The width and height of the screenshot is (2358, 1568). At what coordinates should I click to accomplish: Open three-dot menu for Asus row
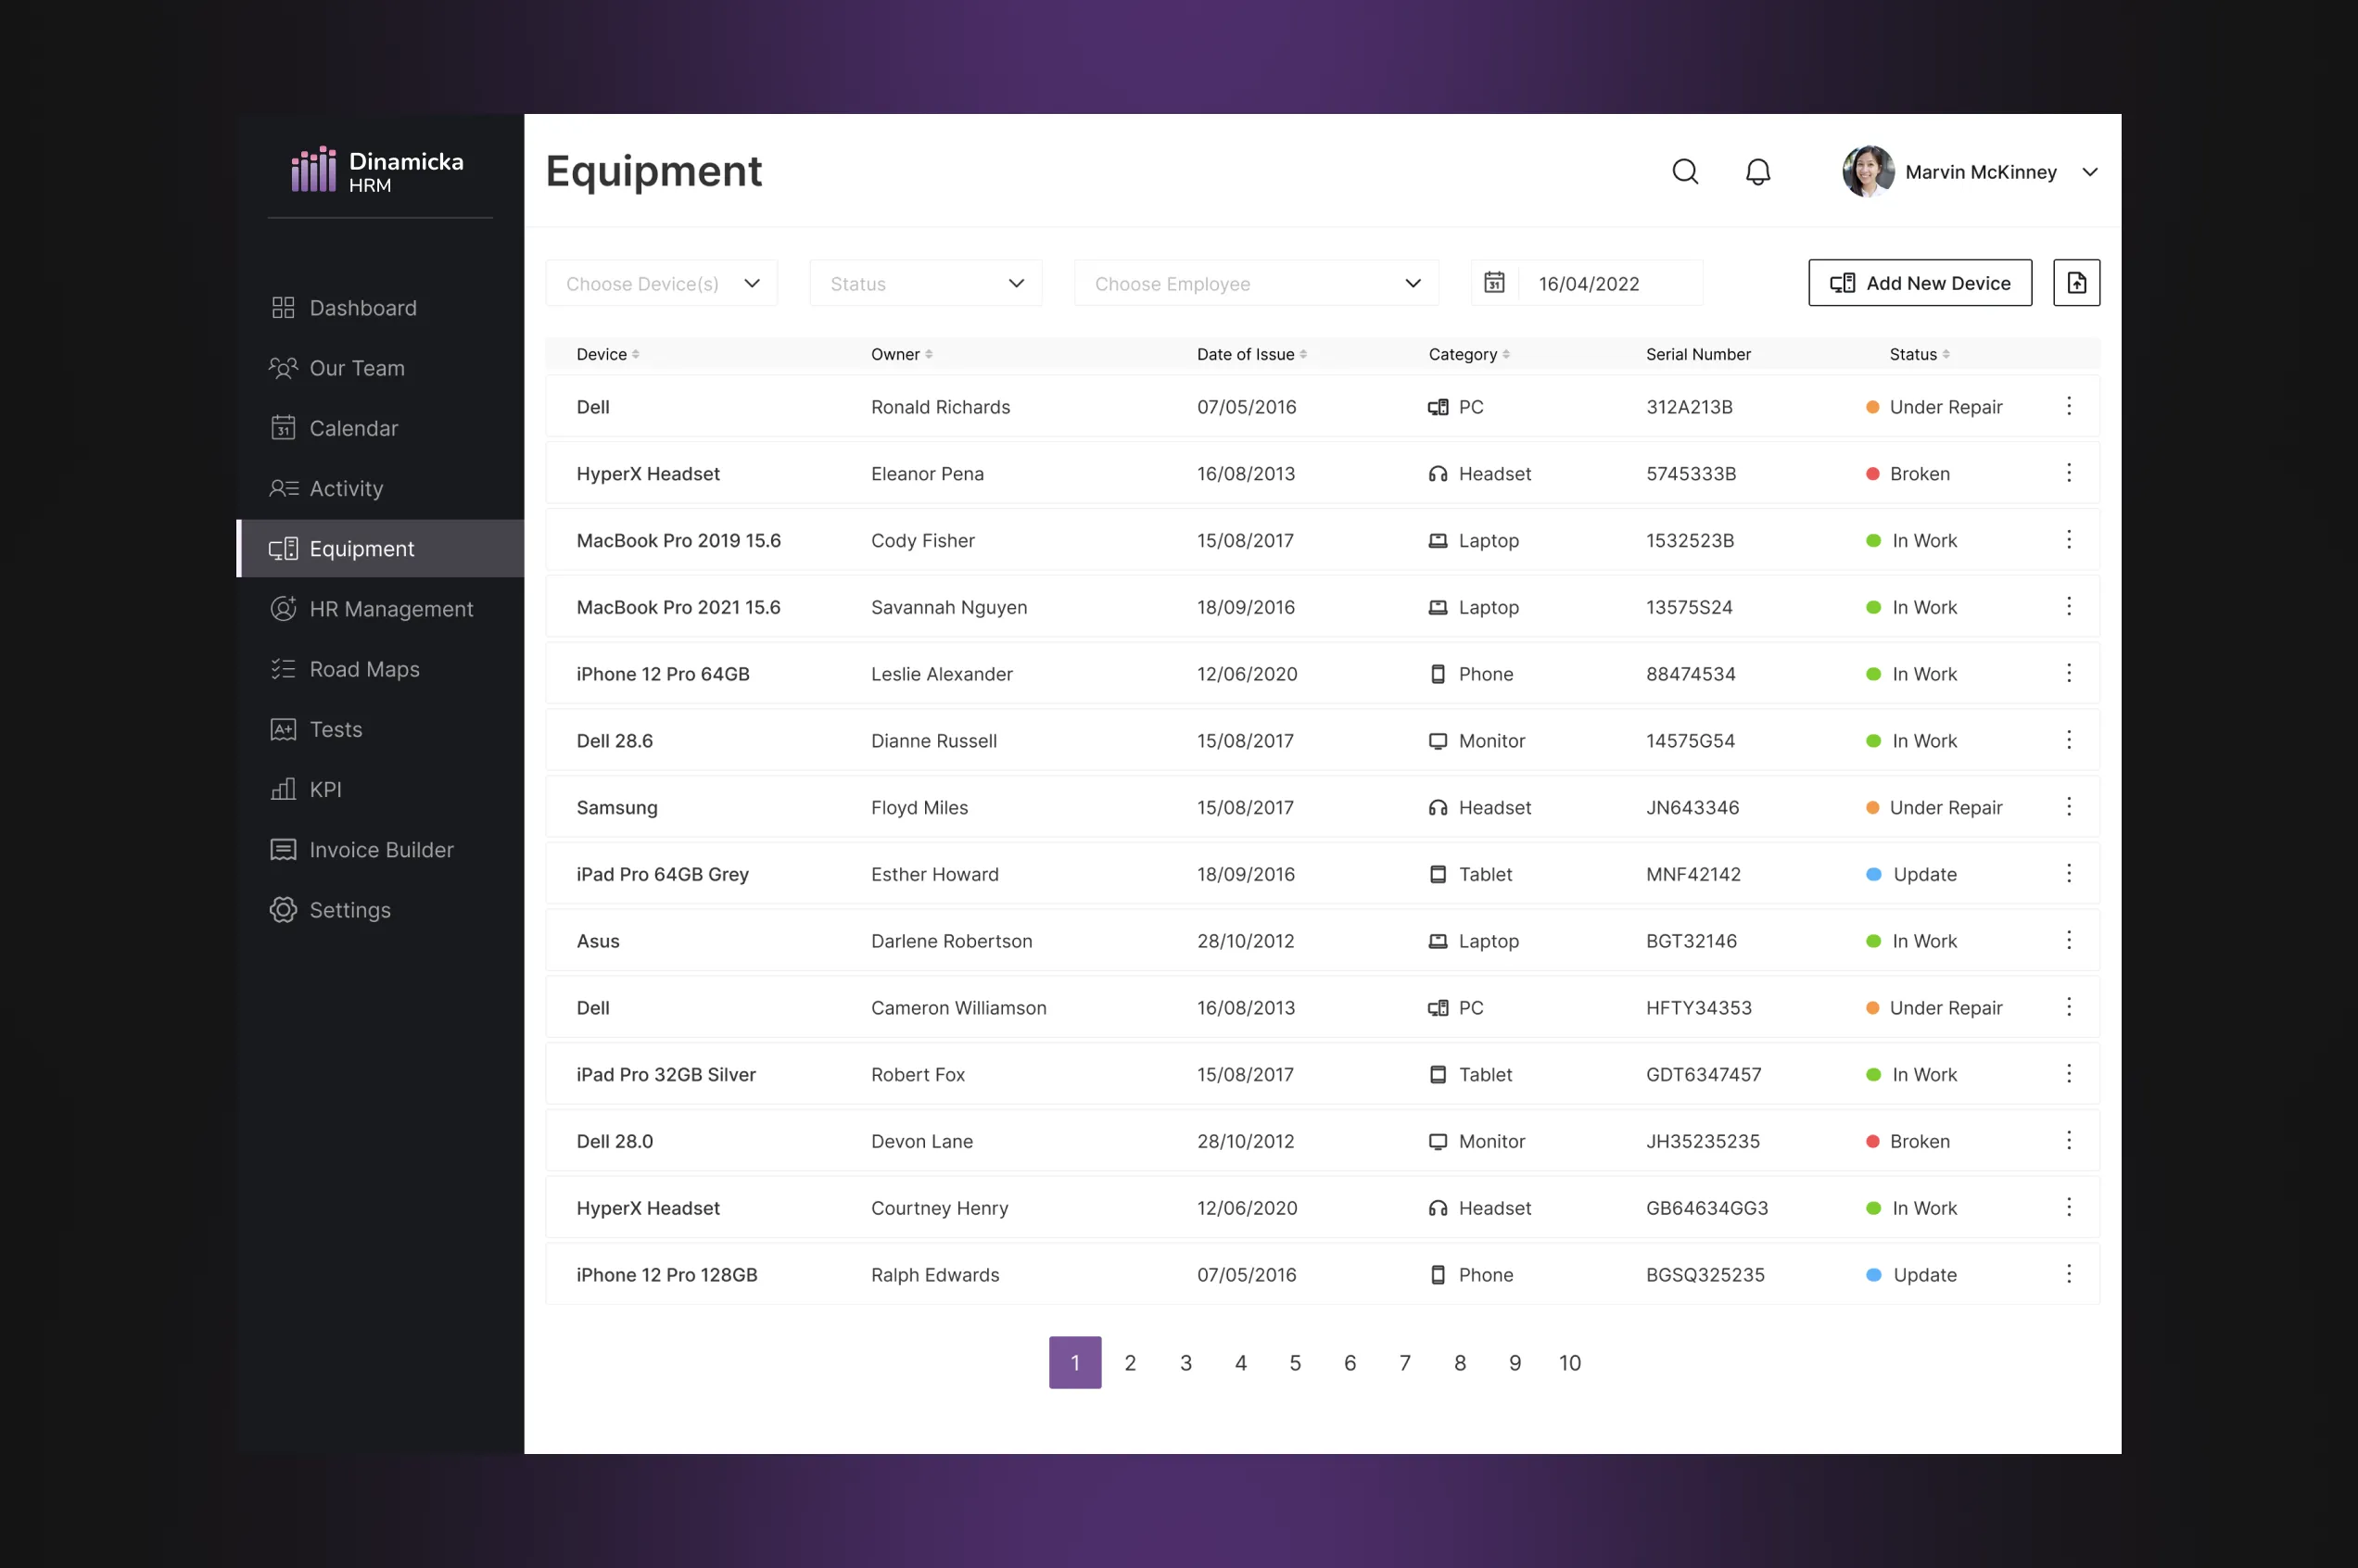point(2068,940)
